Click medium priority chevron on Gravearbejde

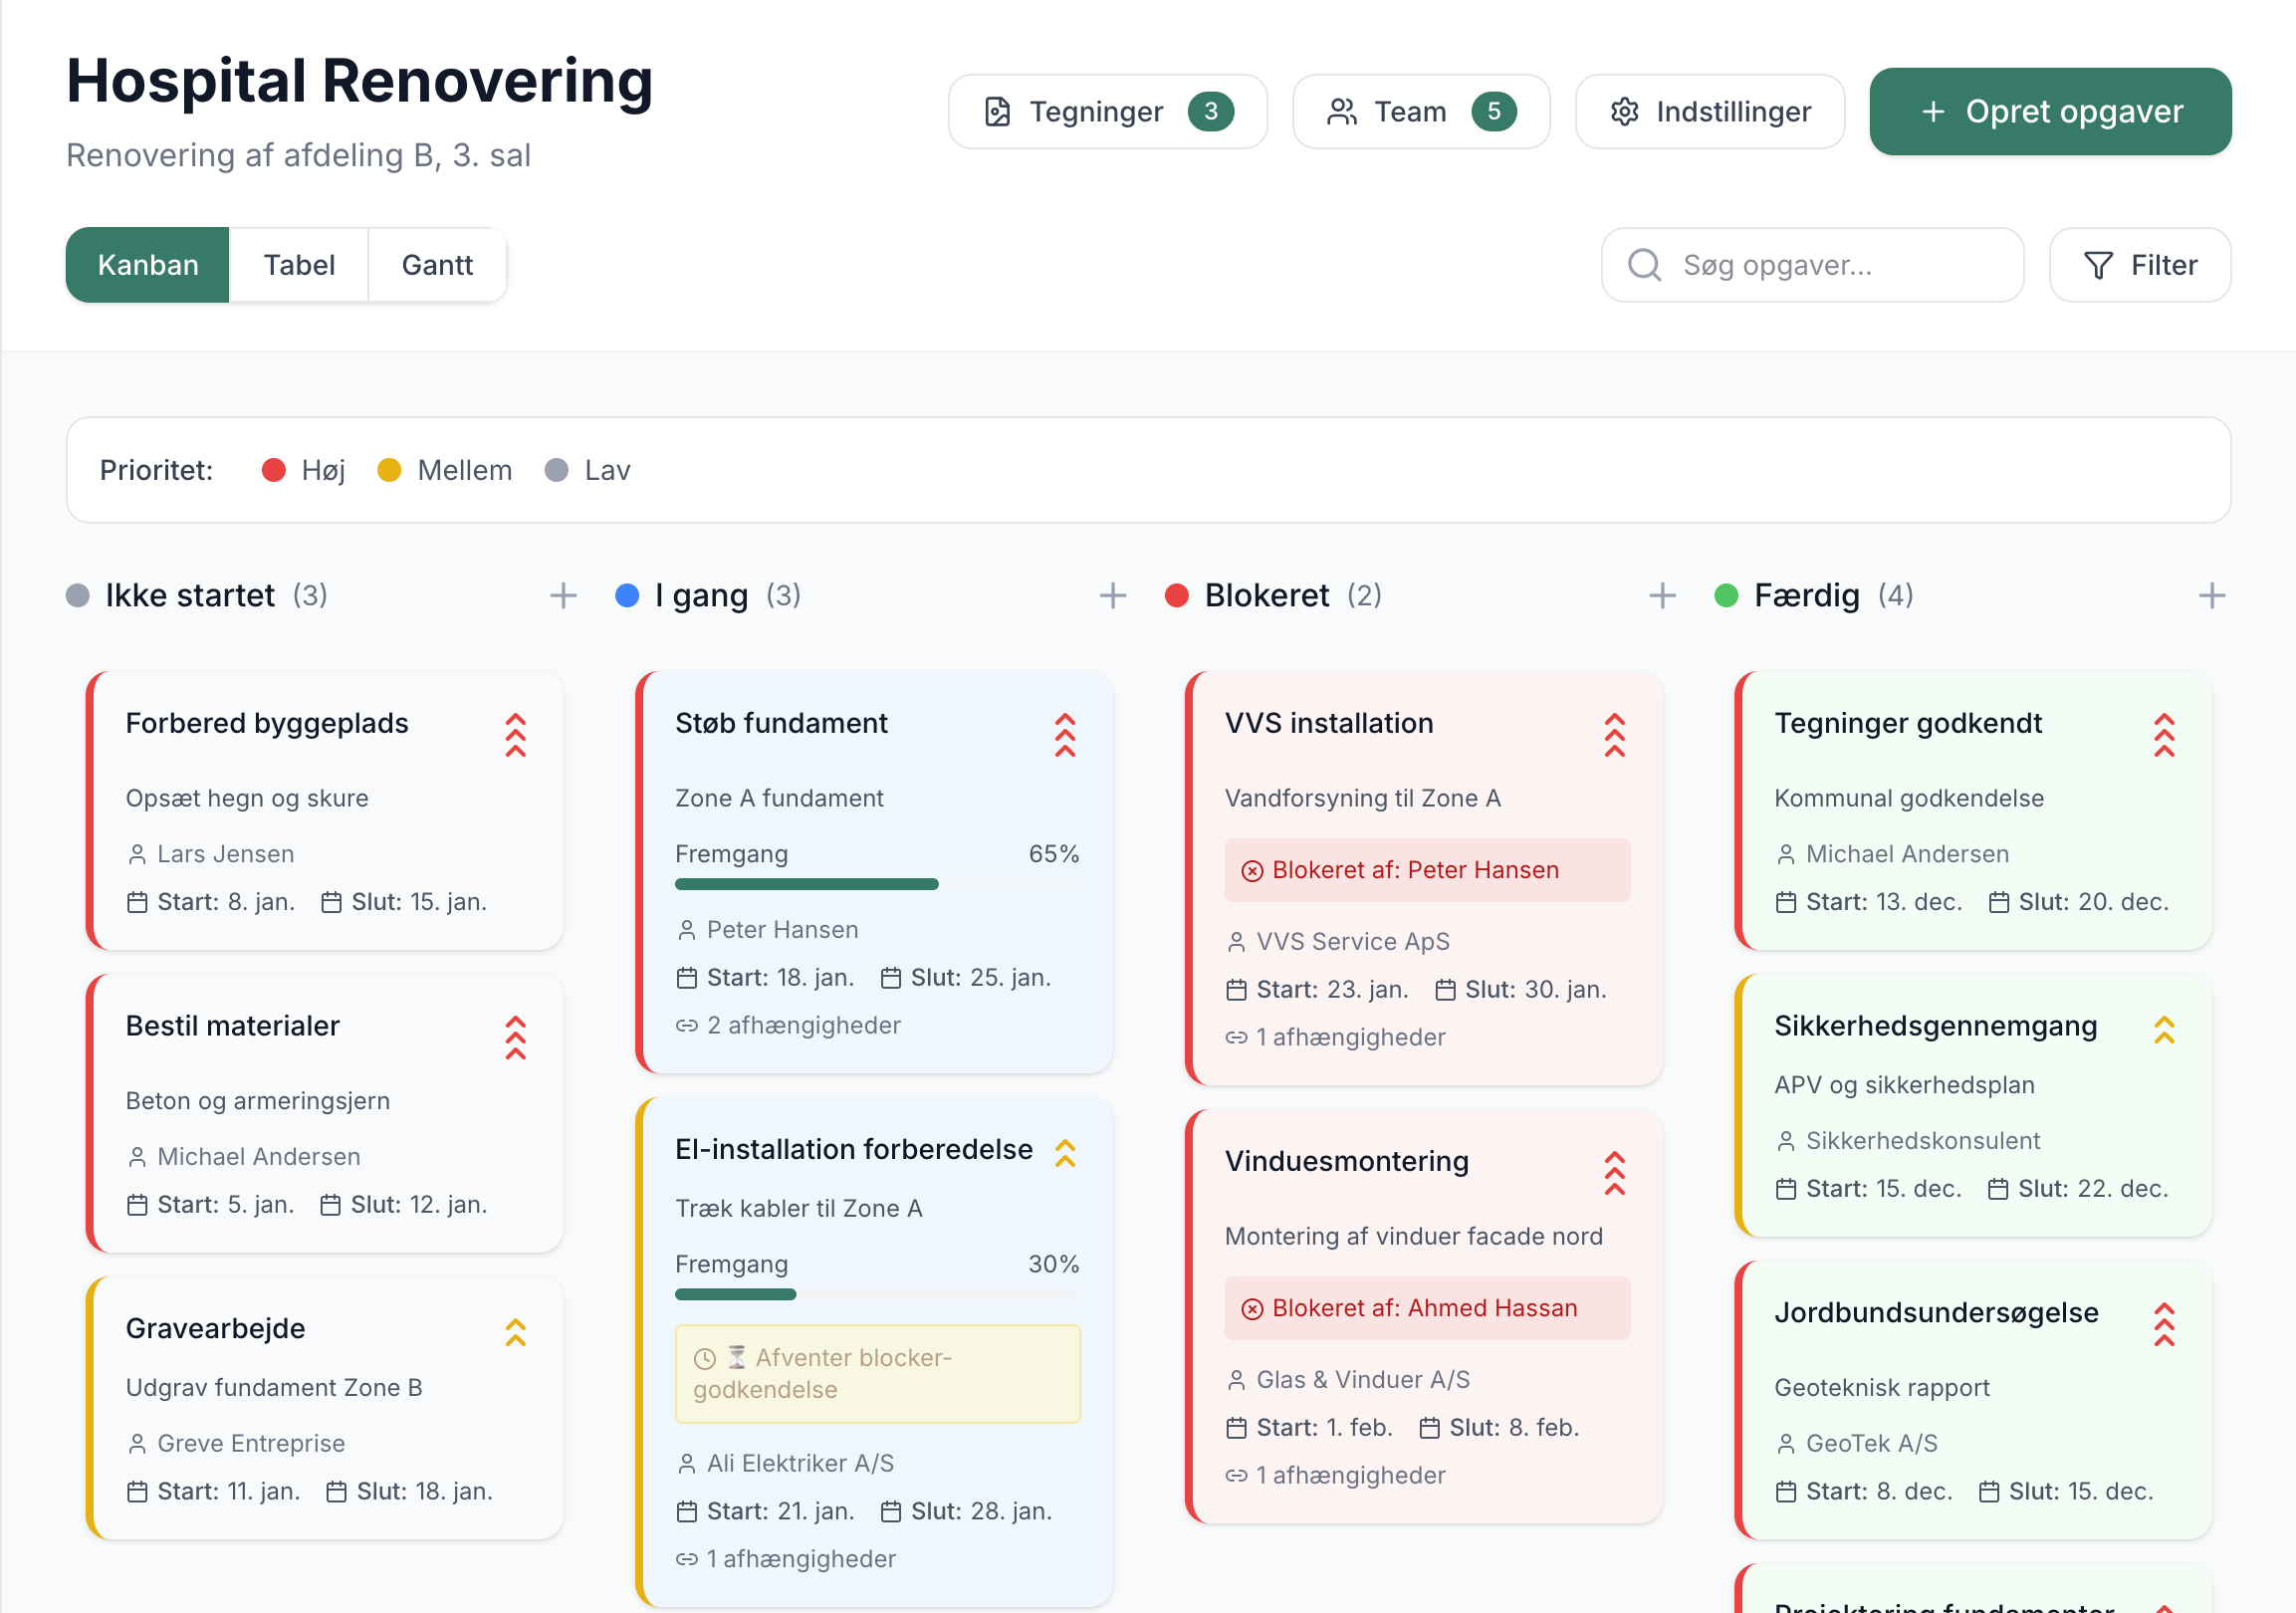(x=515, y=1332)
